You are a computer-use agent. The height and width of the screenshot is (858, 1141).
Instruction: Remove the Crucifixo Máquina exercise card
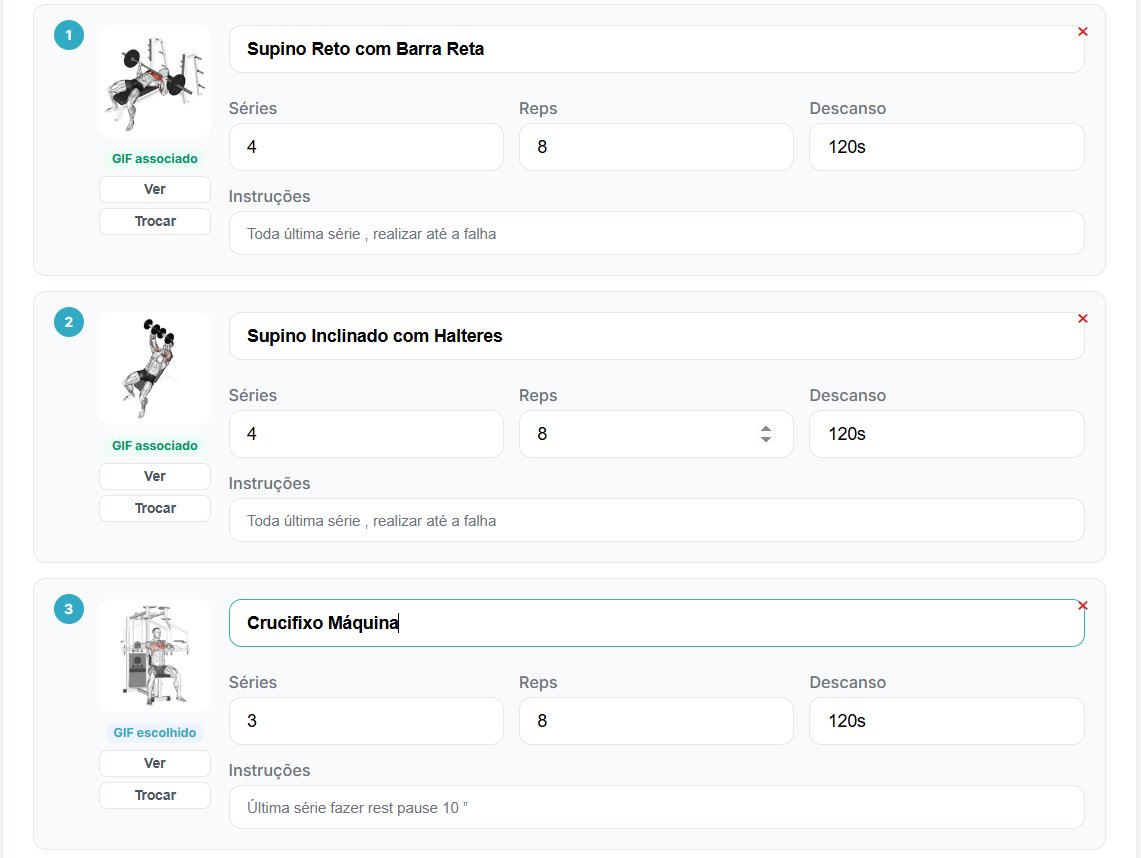(x=1082, y=605)
